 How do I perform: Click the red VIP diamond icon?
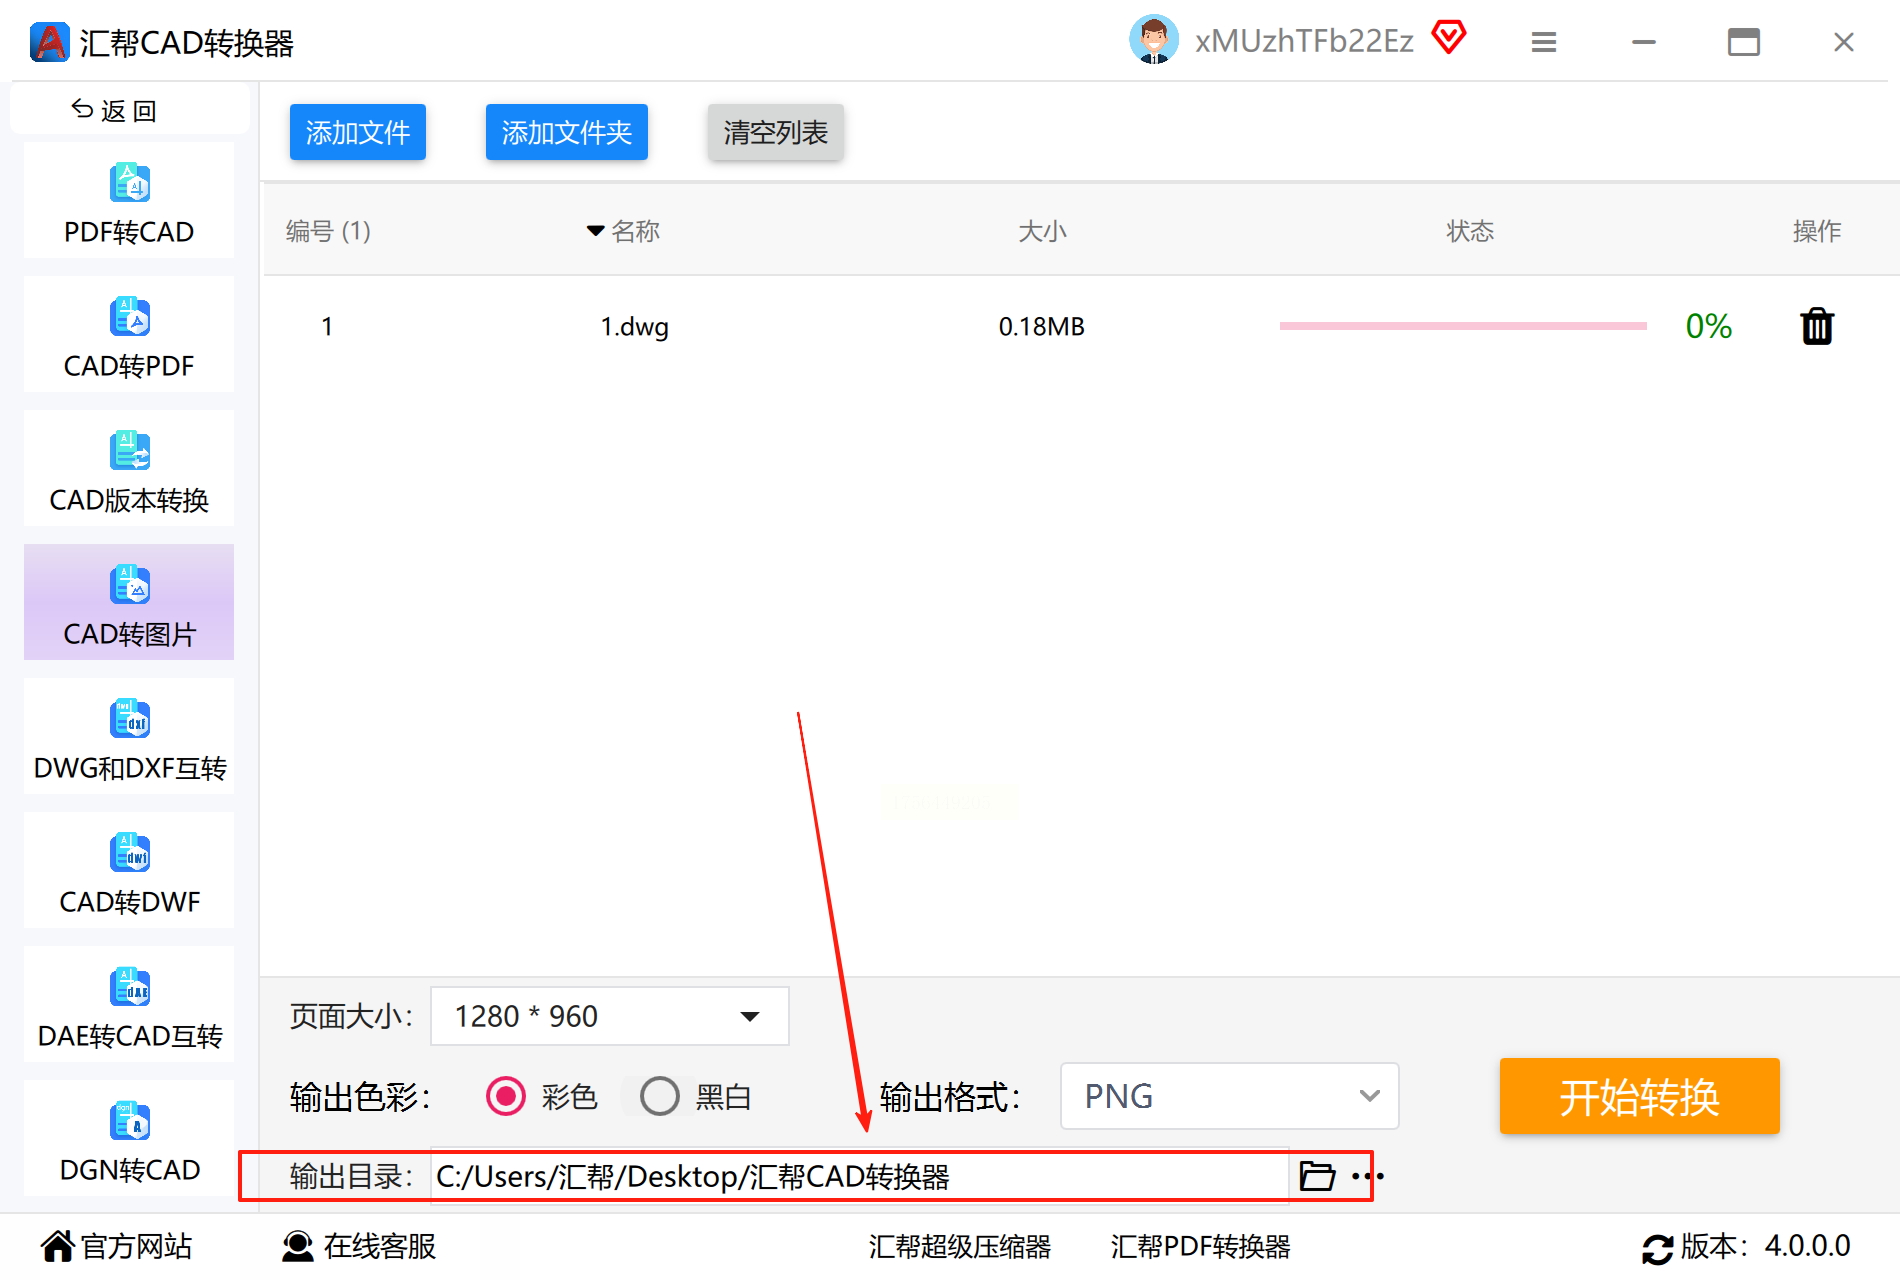(1448, 38)
